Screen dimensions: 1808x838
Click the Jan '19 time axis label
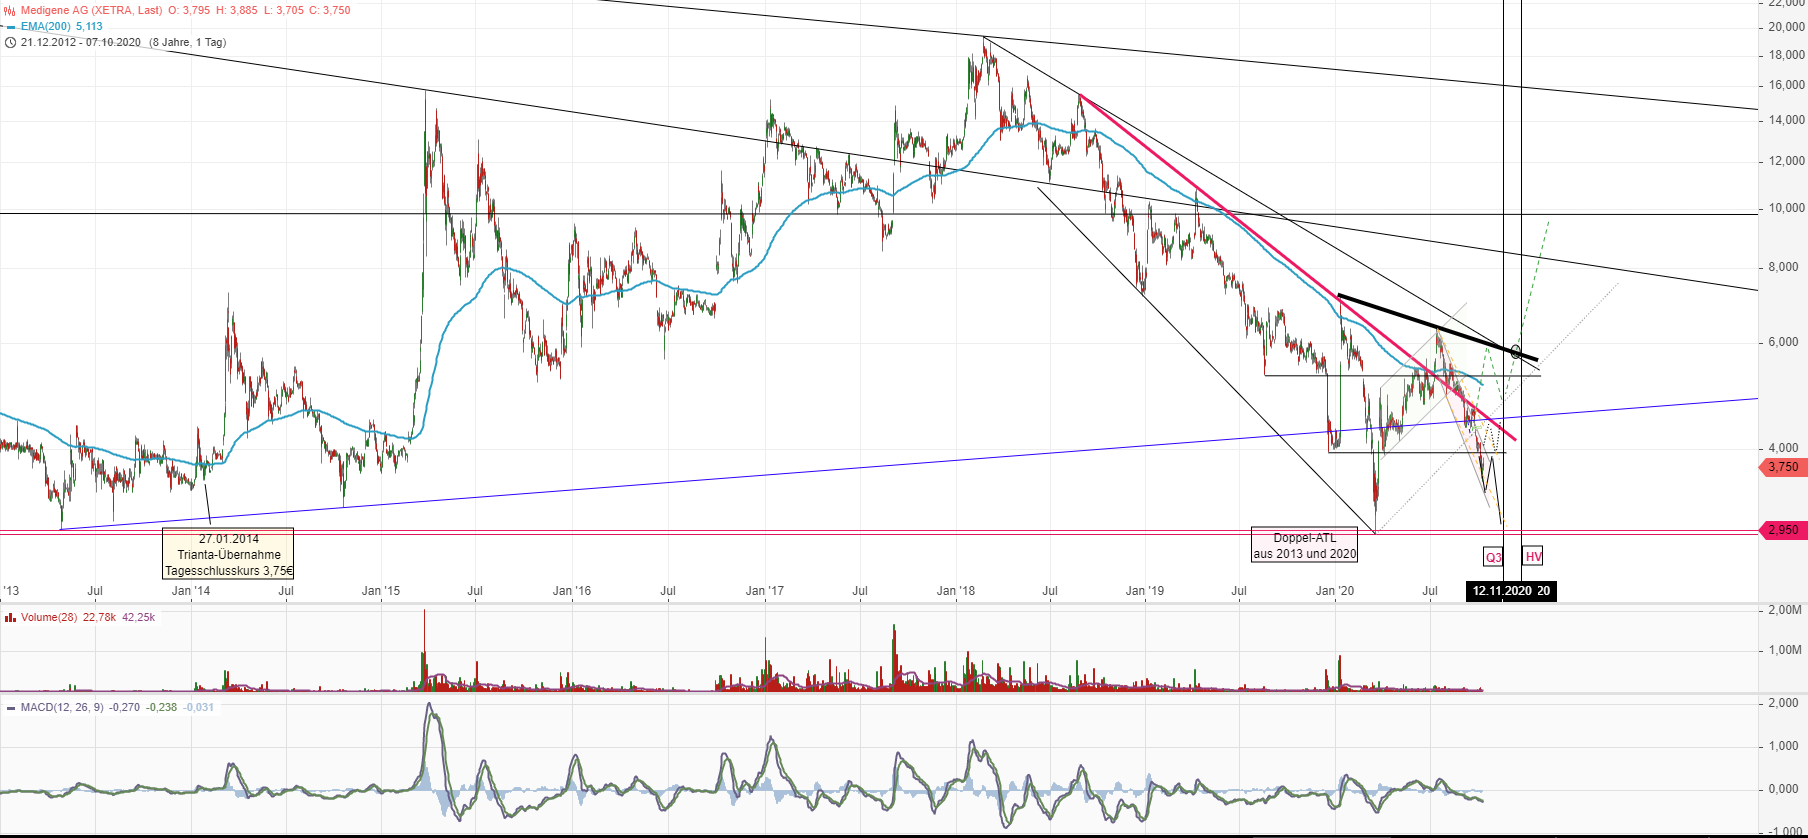coord(1145,591)
